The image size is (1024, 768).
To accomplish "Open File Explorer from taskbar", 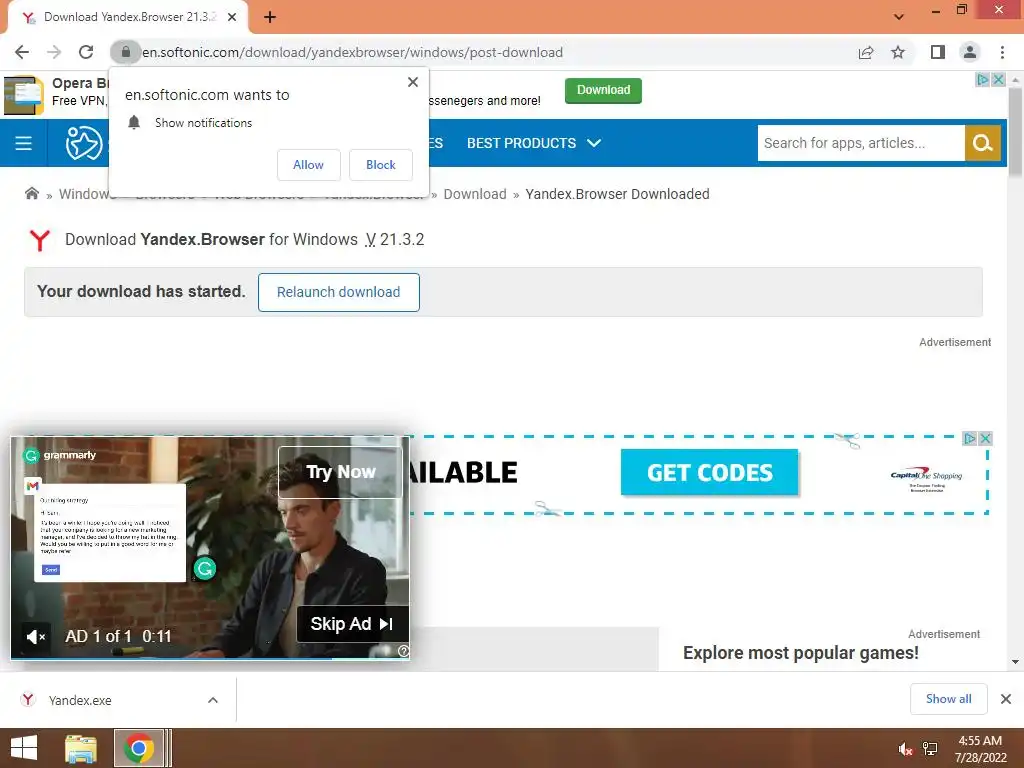I will [x=81, y=748].
